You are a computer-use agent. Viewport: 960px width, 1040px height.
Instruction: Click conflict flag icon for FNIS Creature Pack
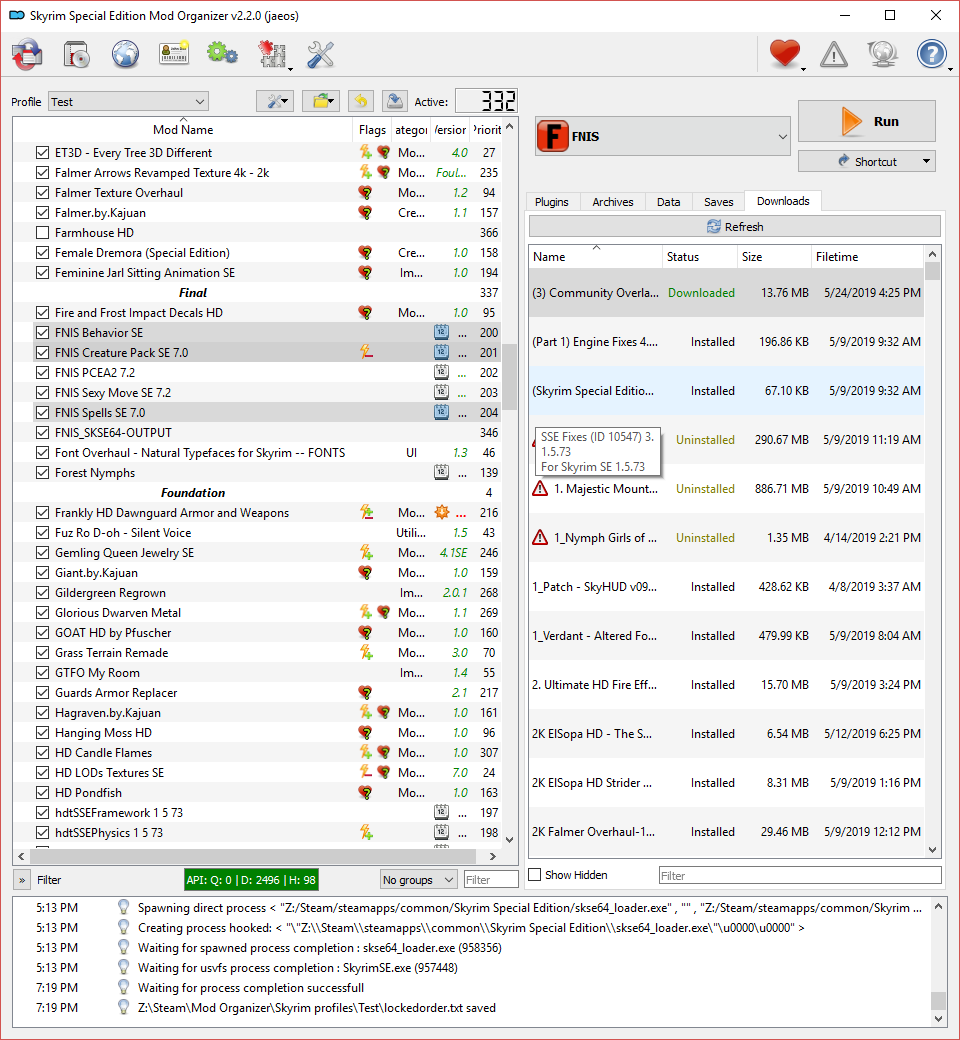tap(366, 352)
